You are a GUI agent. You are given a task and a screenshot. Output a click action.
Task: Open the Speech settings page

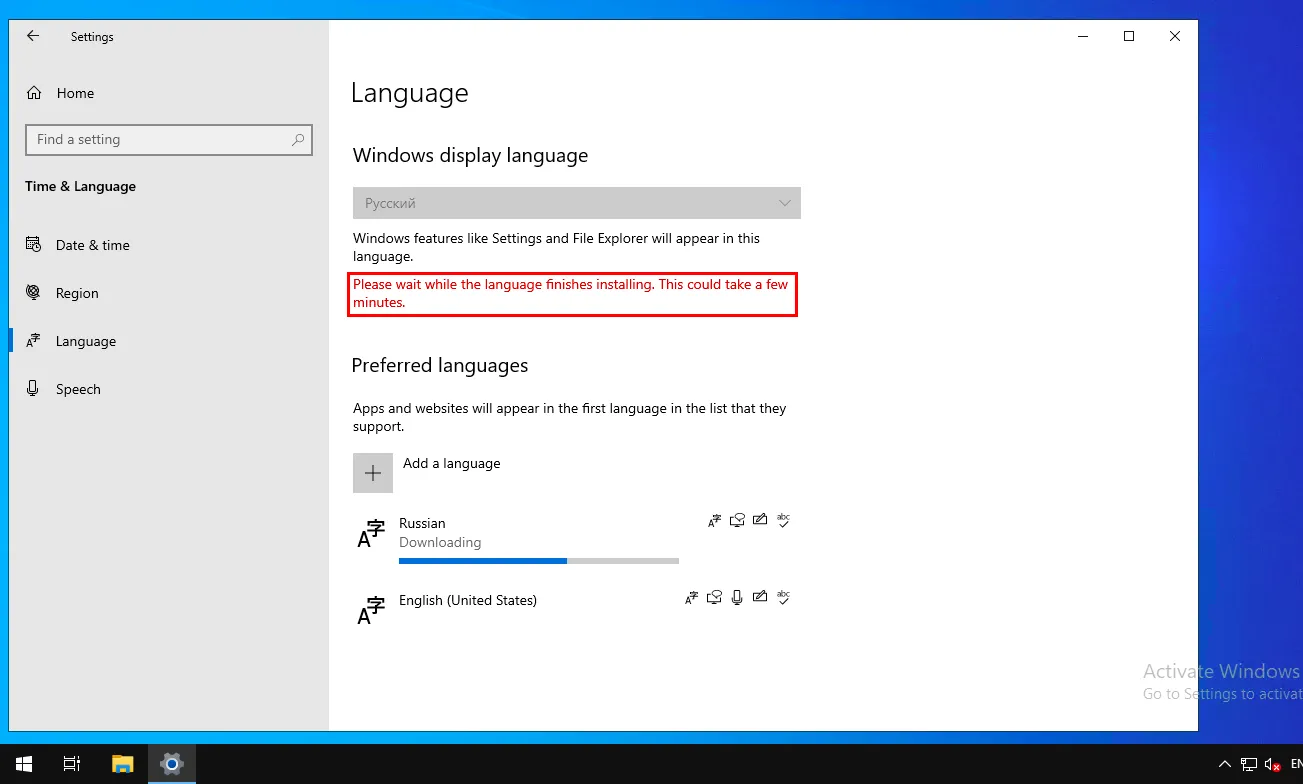click(78, 389)
